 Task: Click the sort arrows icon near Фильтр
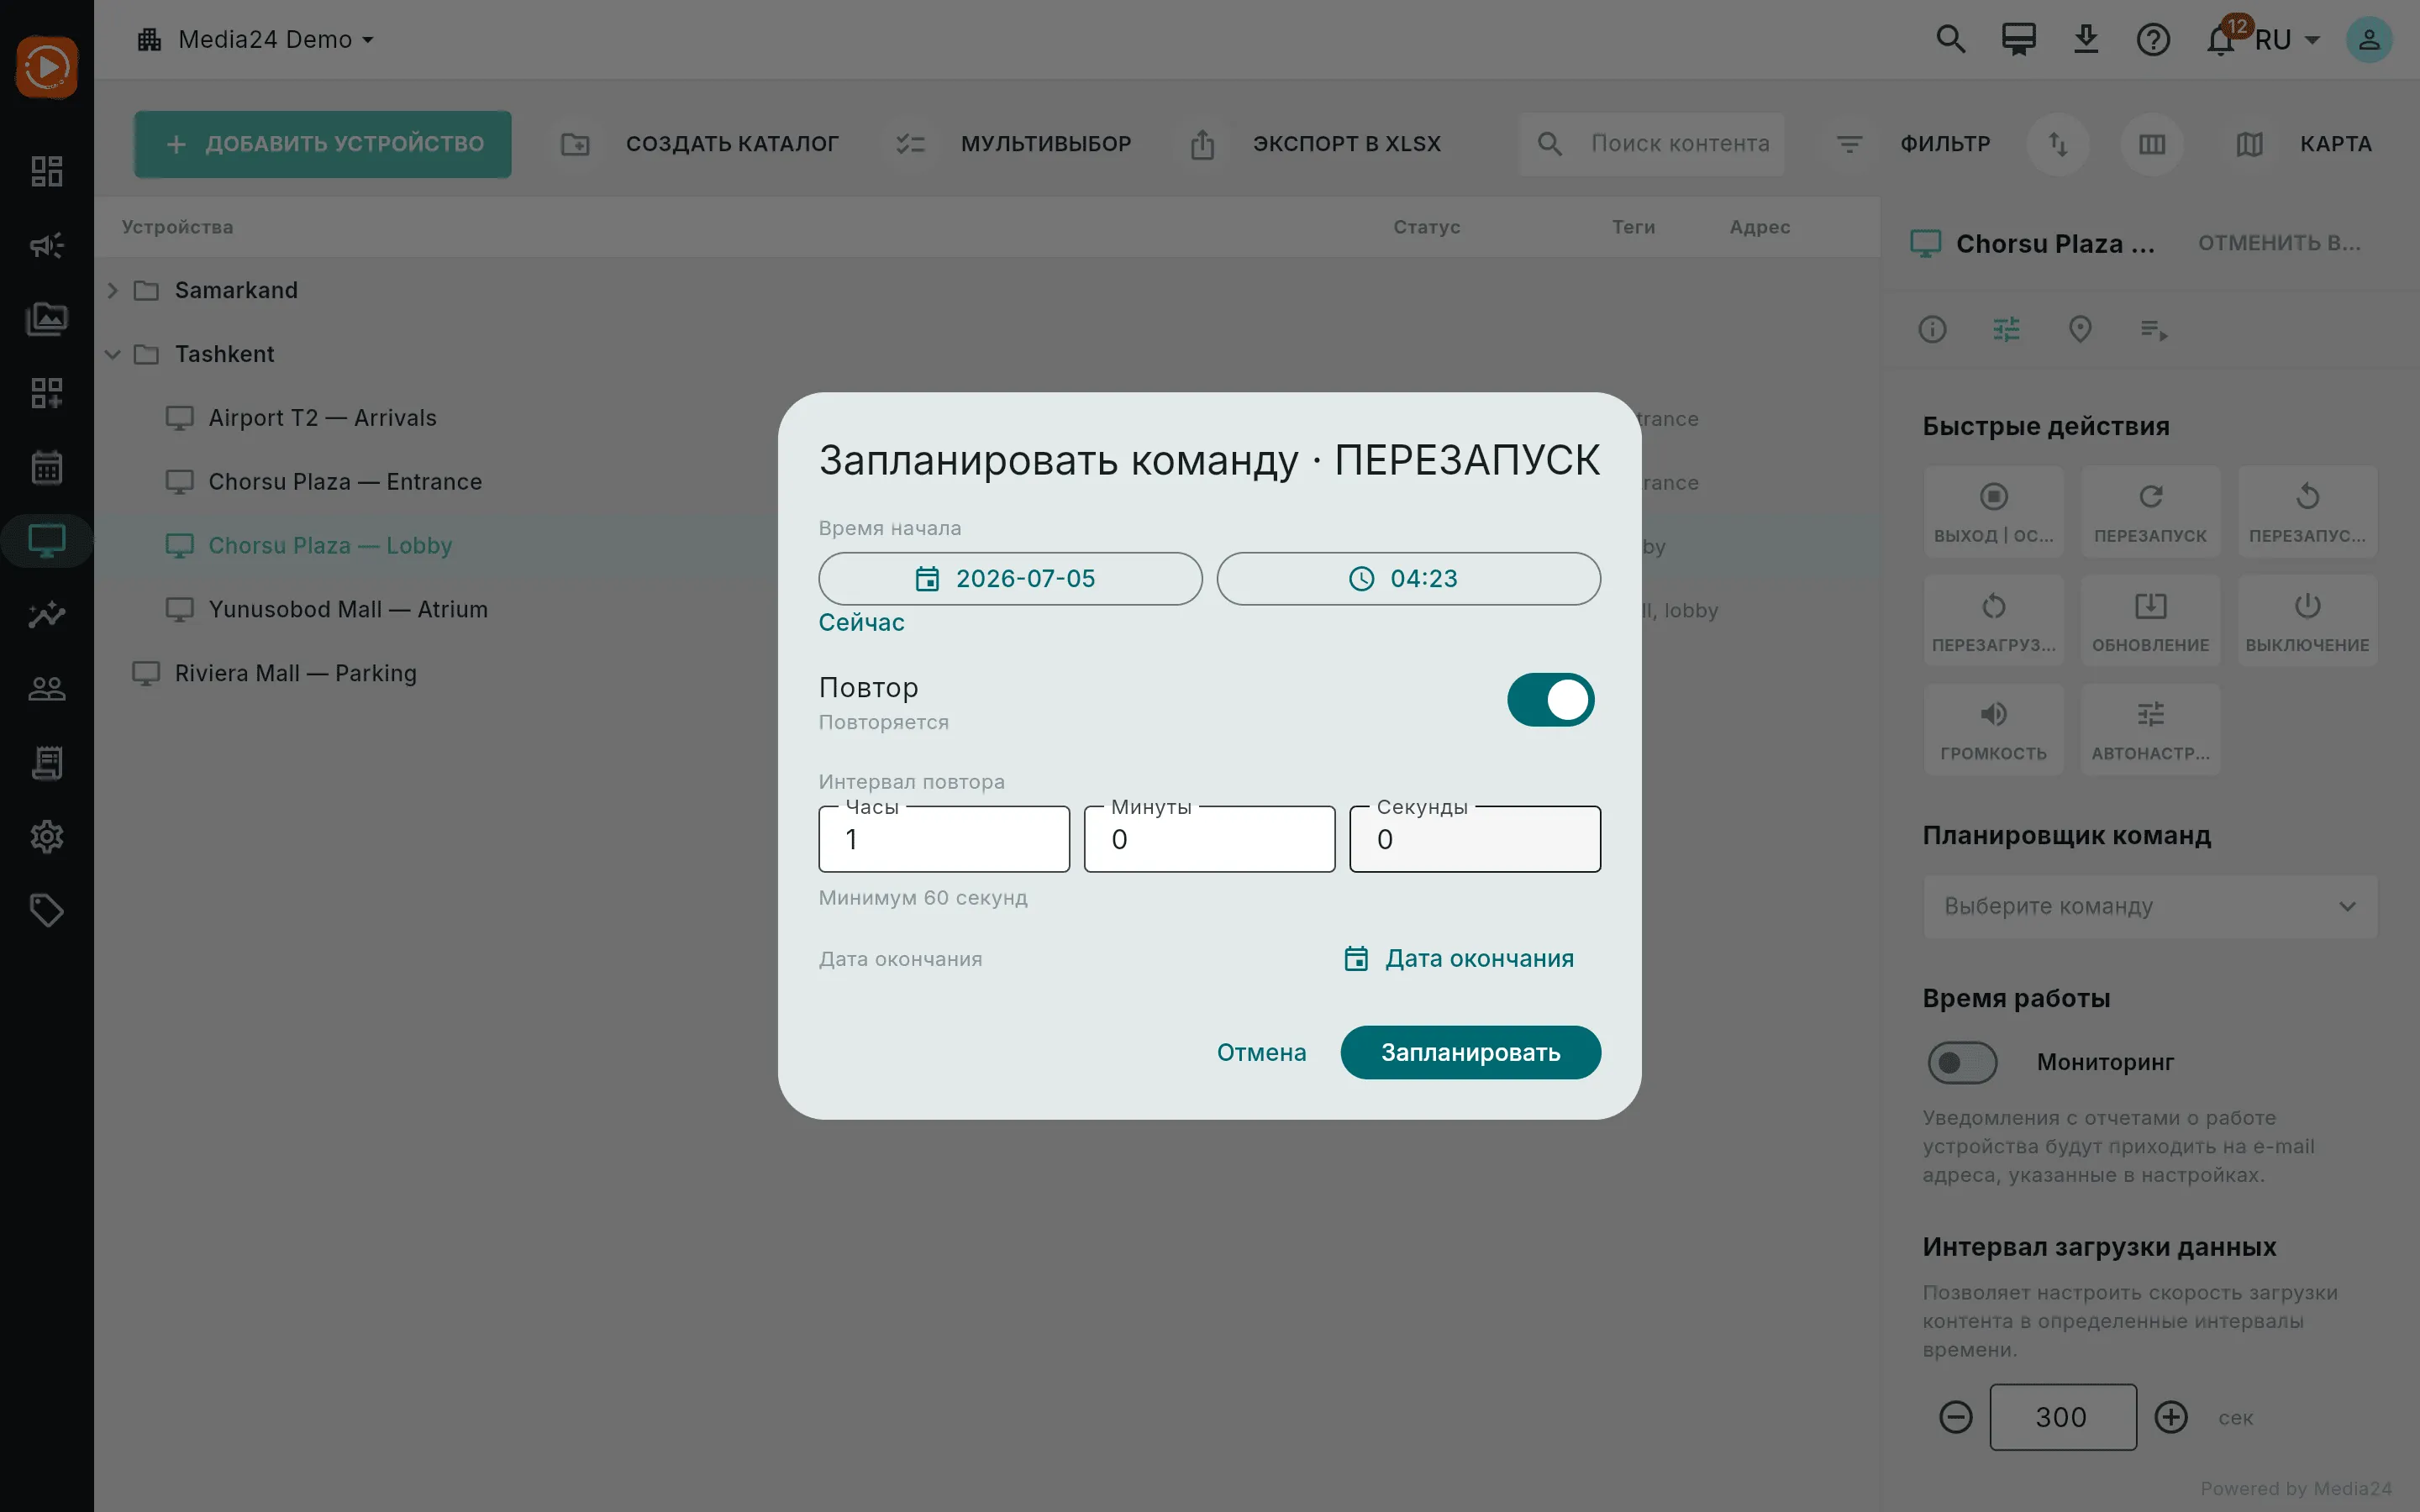pyautogui.click(x=2058, y=144)
